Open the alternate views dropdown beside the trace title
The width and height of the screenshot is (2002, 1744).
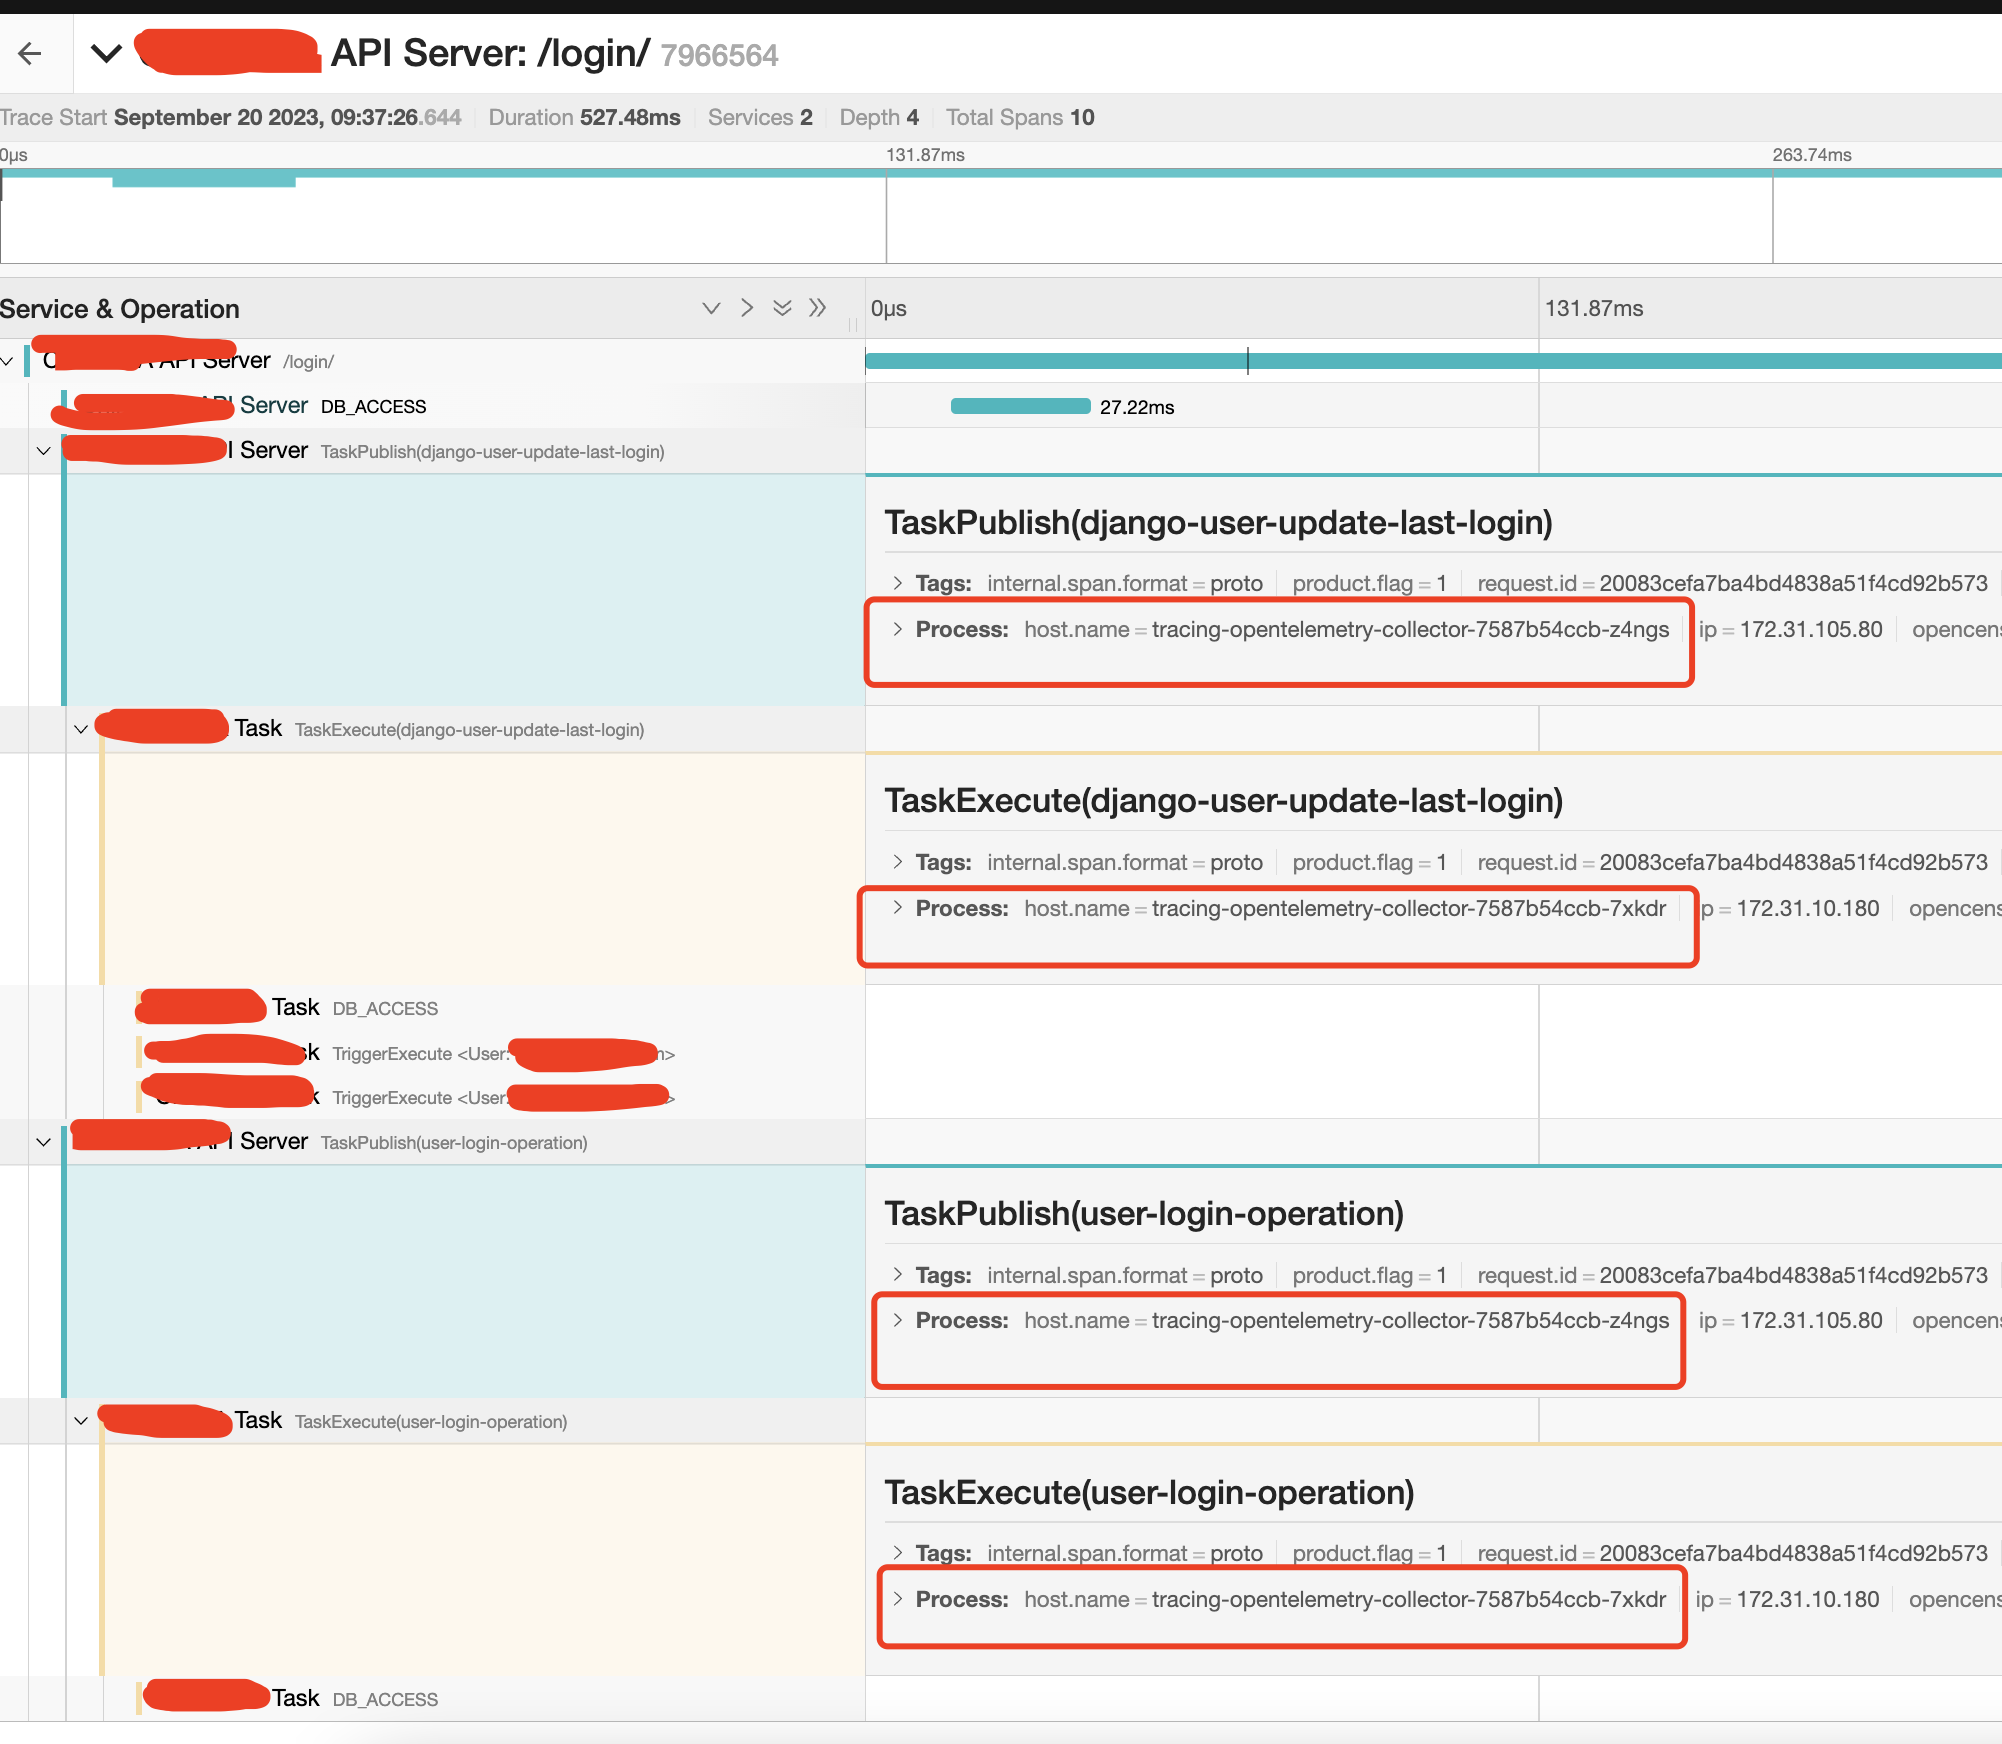(x=106, y=54)
